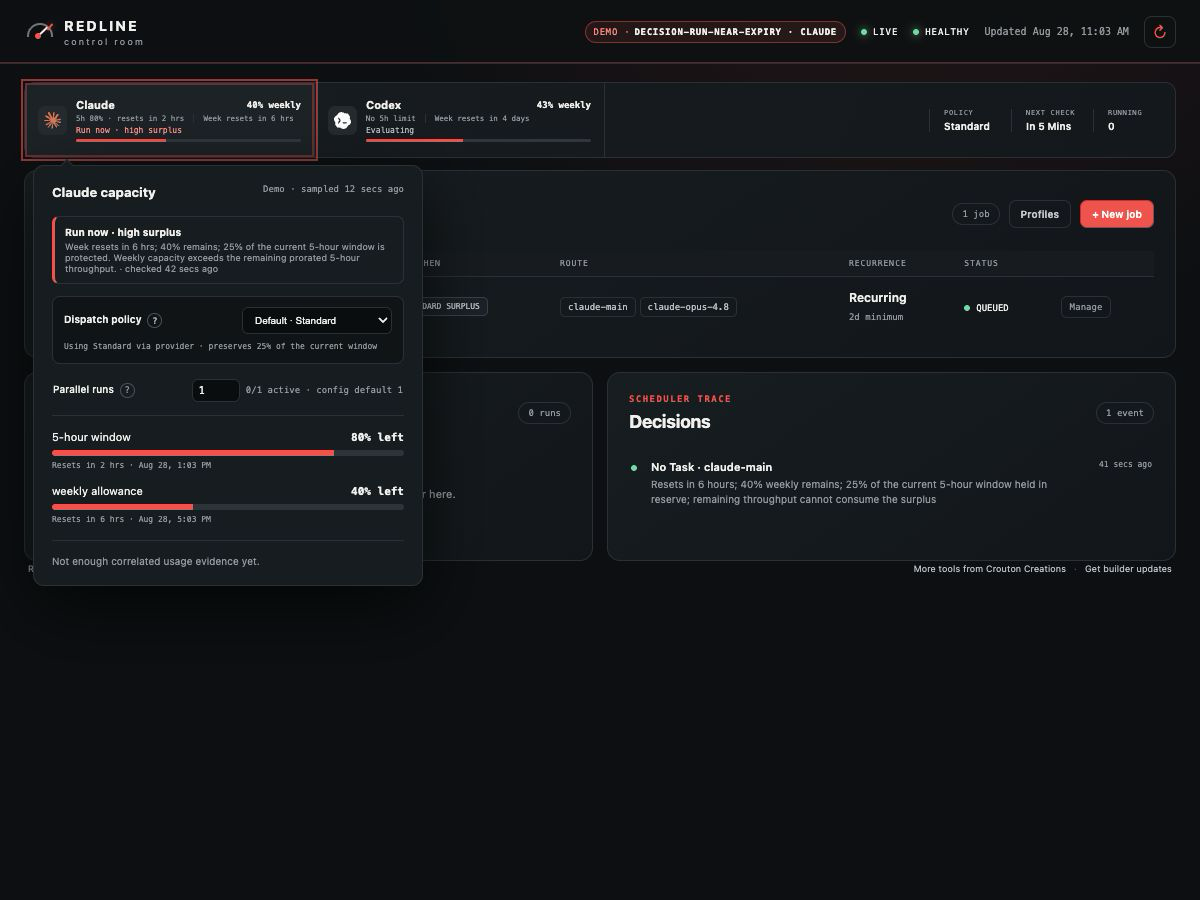
Task: Click the green LIVE status dot
Action: pyautogui.click(x=864, y=32)
